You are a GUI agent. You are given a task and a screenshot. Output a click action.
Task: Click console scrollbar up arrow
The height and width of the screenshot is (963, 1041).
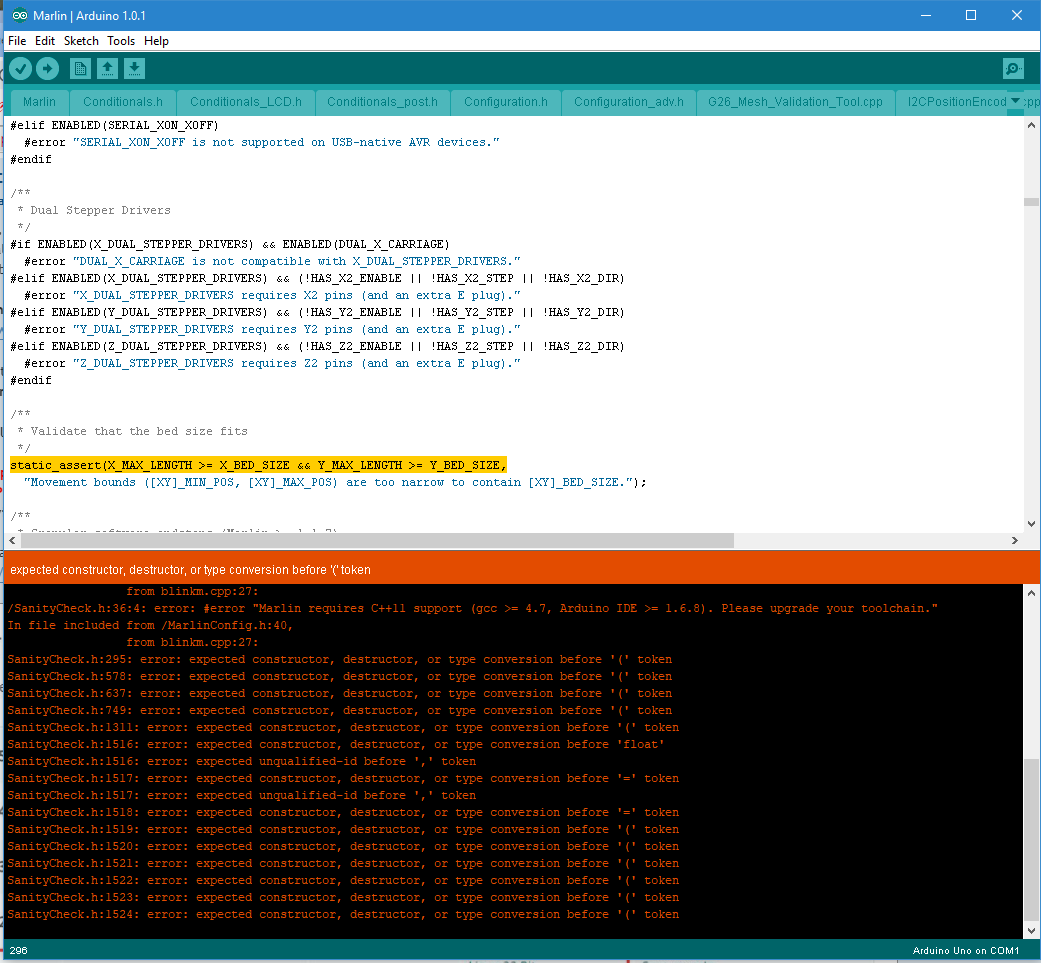[x=1031, y=593]
